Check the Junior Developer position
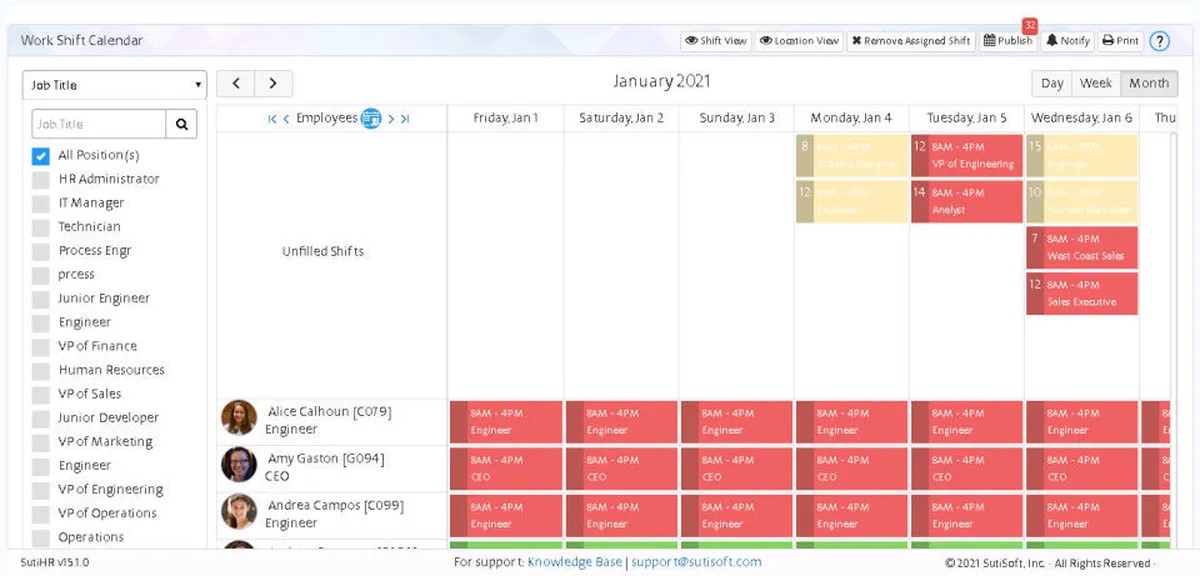1200x576 pixels. [40, 418]
